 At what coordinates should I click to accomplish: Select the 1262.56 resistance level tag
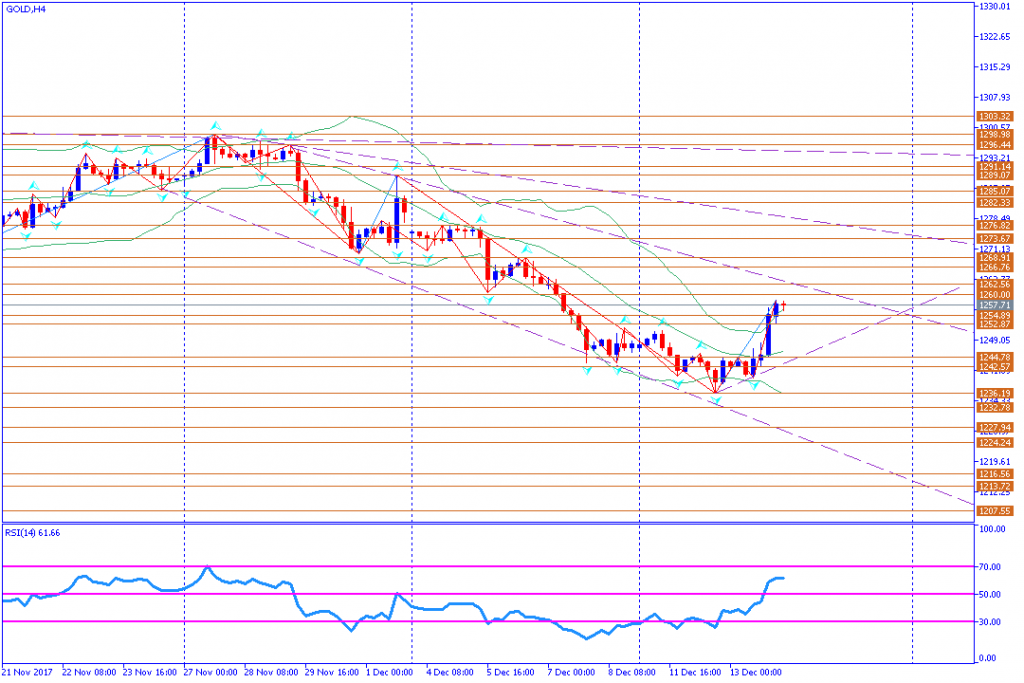(995, 285)
